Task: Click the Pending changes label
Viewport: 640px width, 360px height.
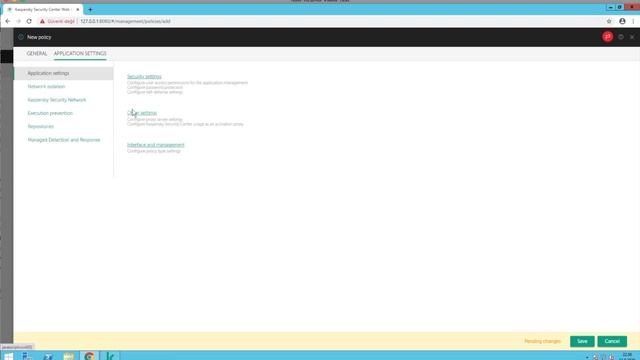Action: click(542, 341)
